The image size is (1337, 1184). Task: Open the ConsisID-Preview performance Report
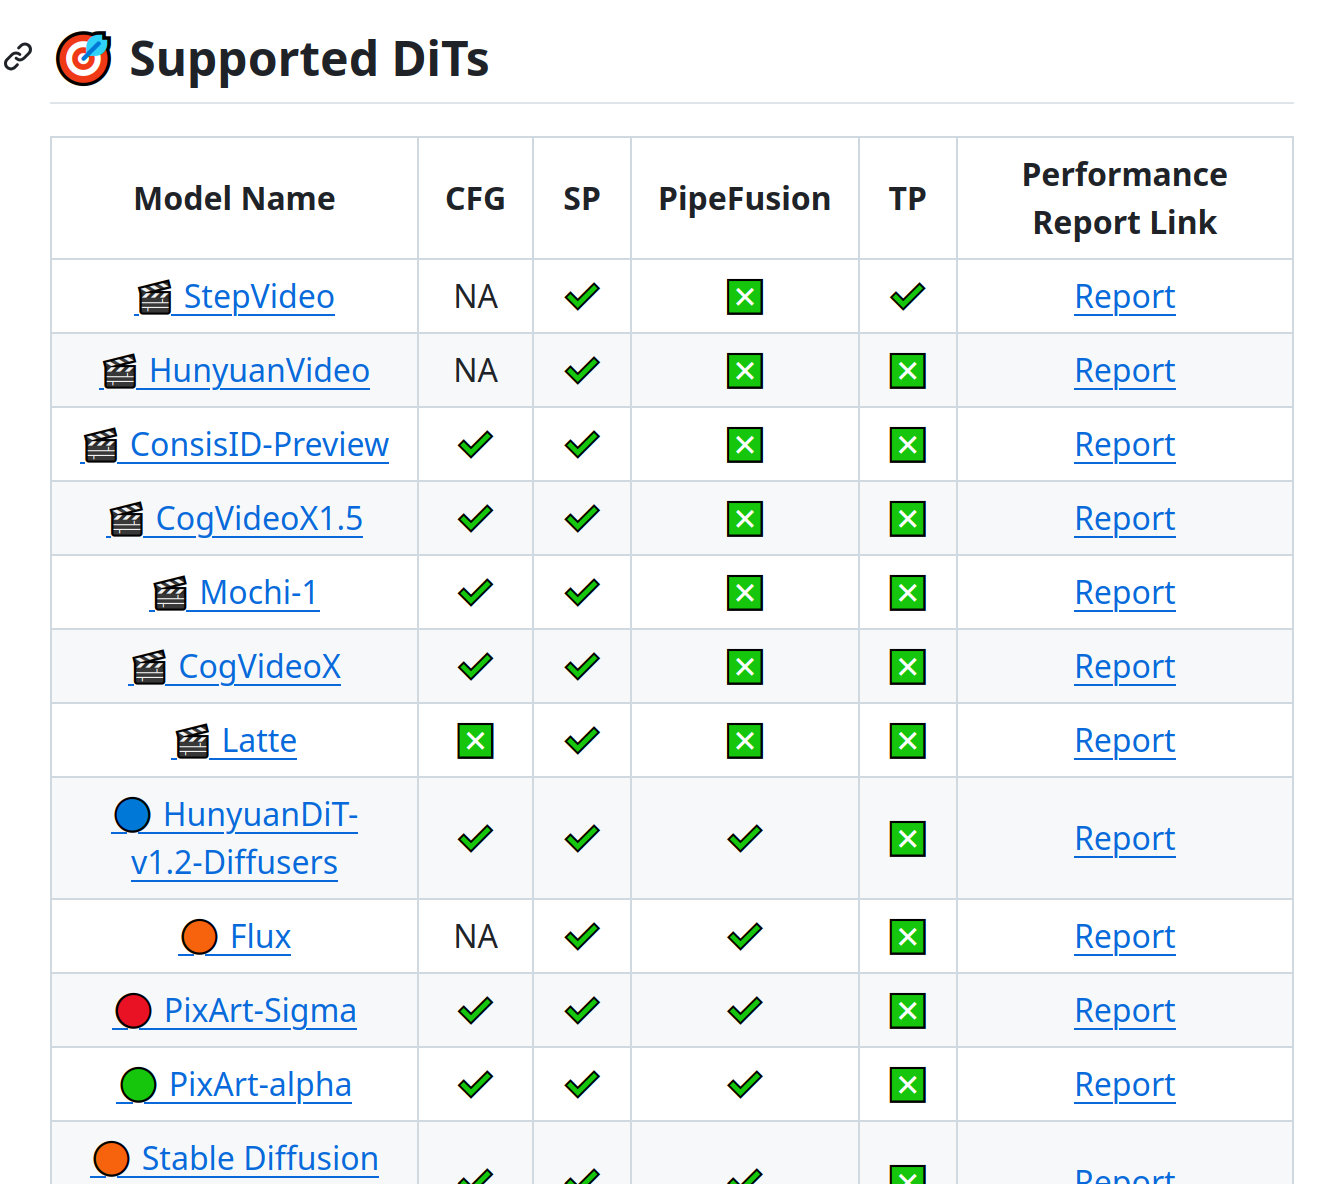pyautogui.click(x=1125, y=445)
